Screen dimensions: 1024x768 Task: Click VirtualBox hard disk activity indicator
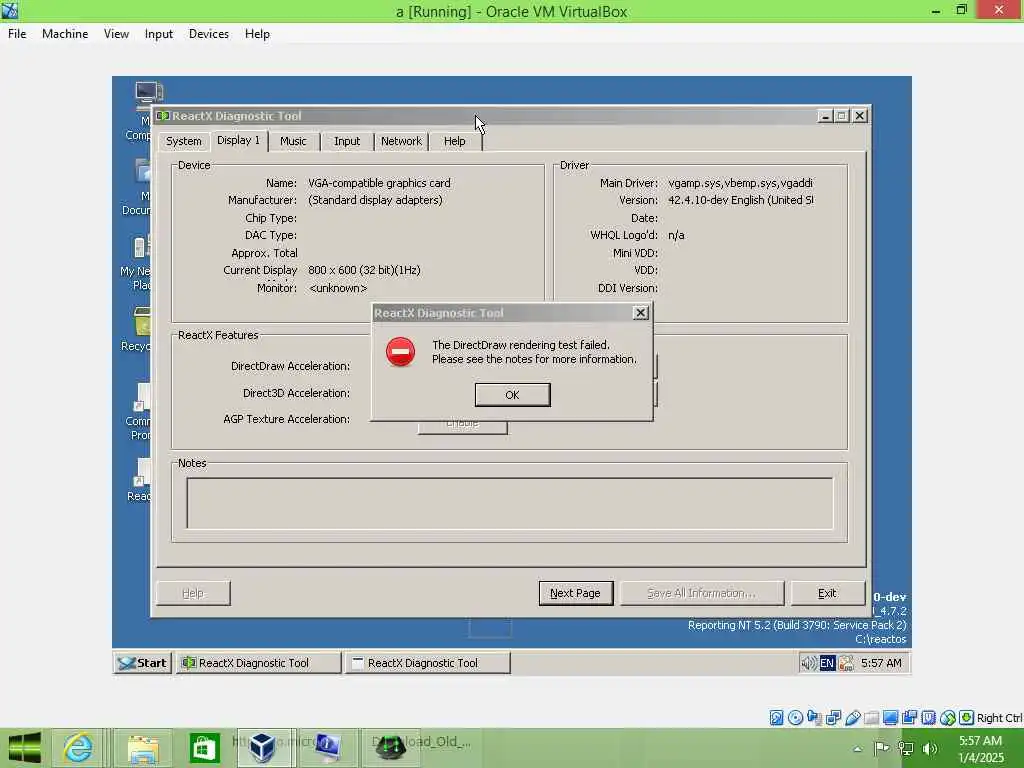pyautogui.click(x=776, y=718)
